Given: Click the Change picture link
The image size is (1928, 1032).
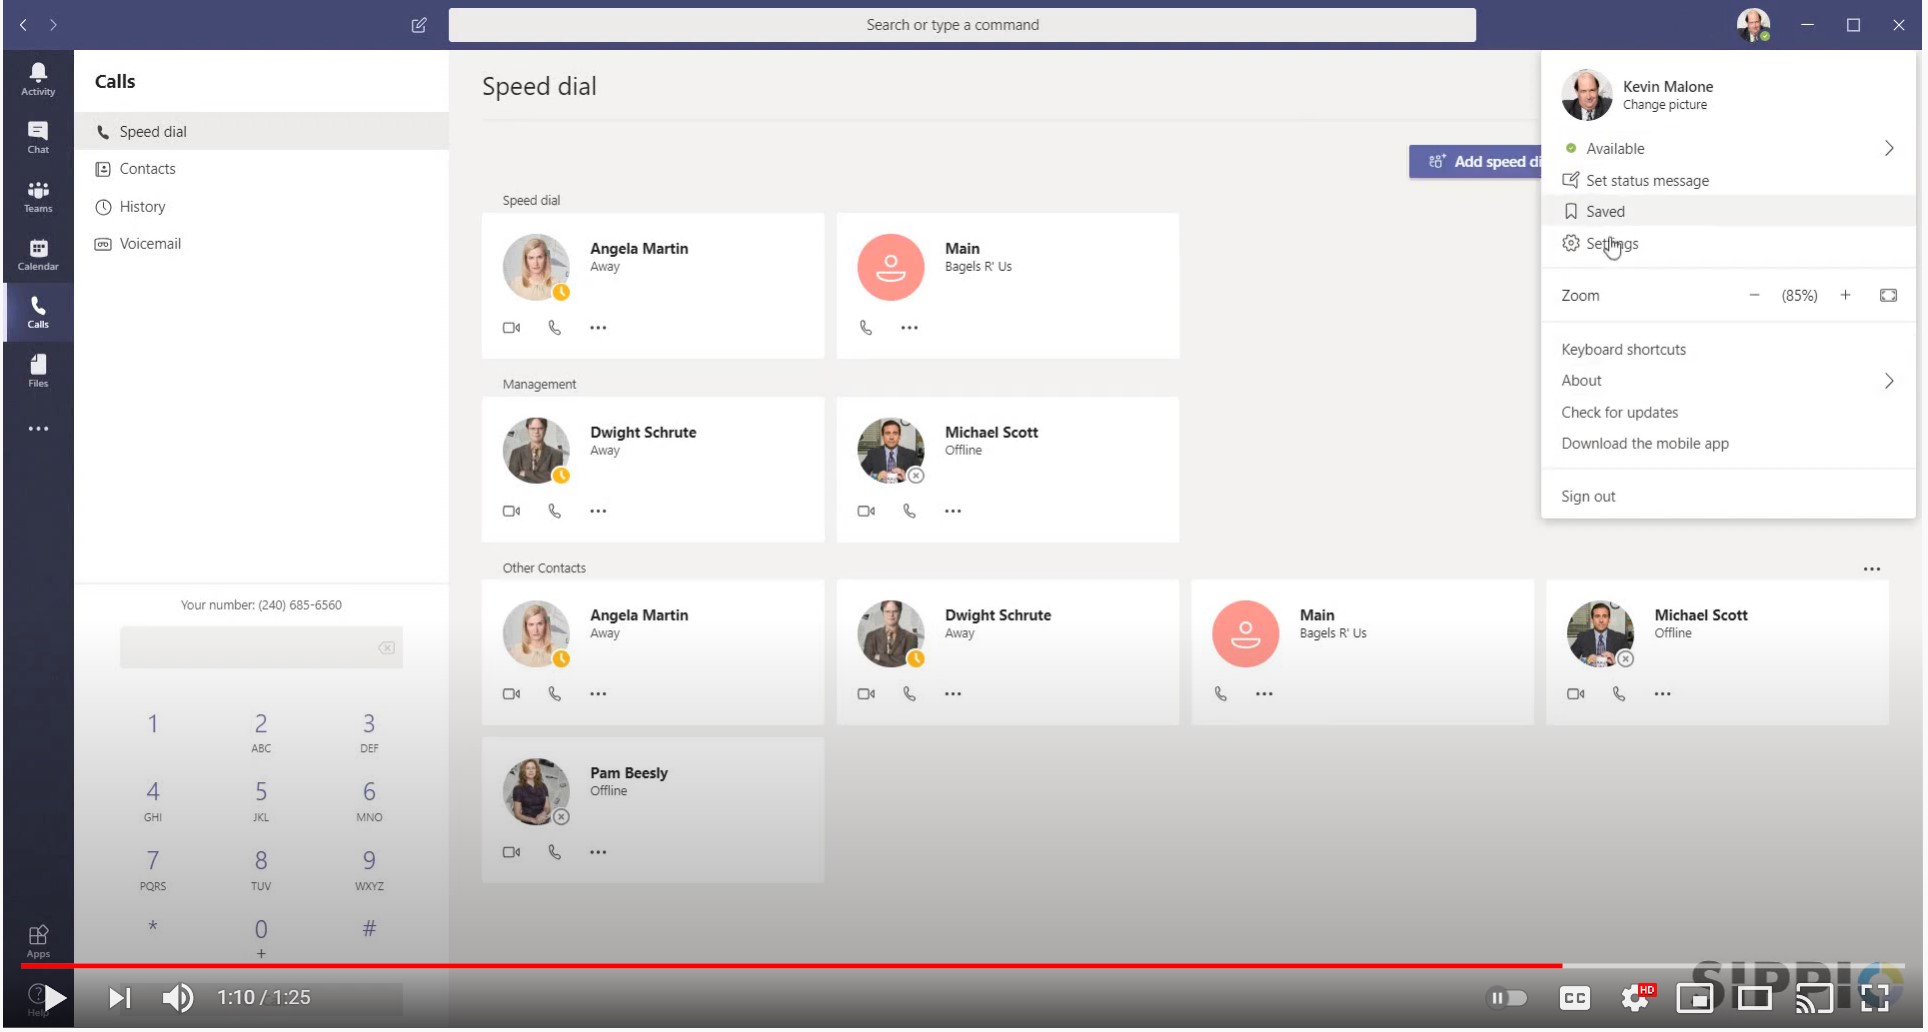Looking at the screenshot, I should coord(1664,105).
